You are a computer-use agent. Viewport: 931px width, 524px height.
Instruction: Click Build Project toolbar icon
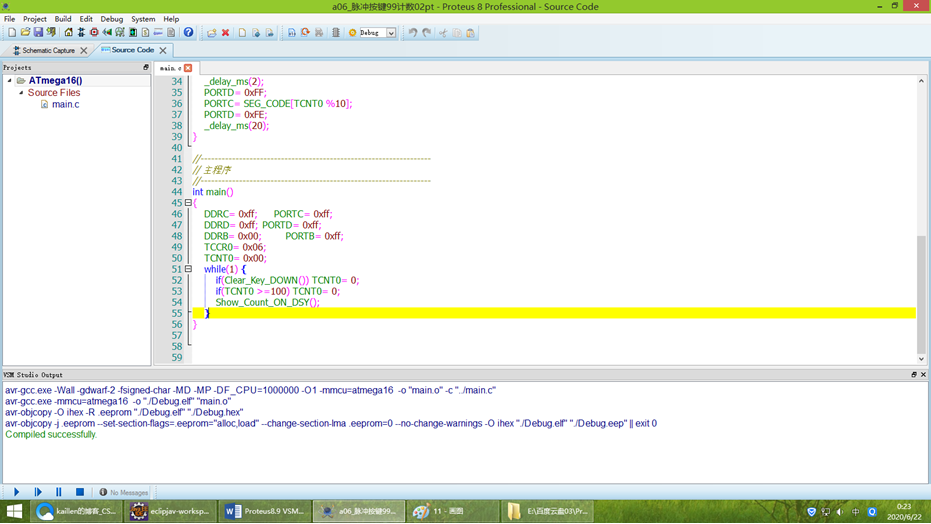coord(292,33)
